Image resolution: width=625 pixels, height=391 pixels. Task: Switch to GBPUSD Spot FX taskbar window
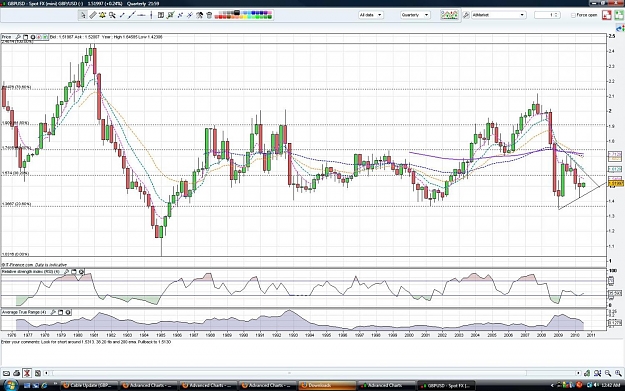pos(446,385)
